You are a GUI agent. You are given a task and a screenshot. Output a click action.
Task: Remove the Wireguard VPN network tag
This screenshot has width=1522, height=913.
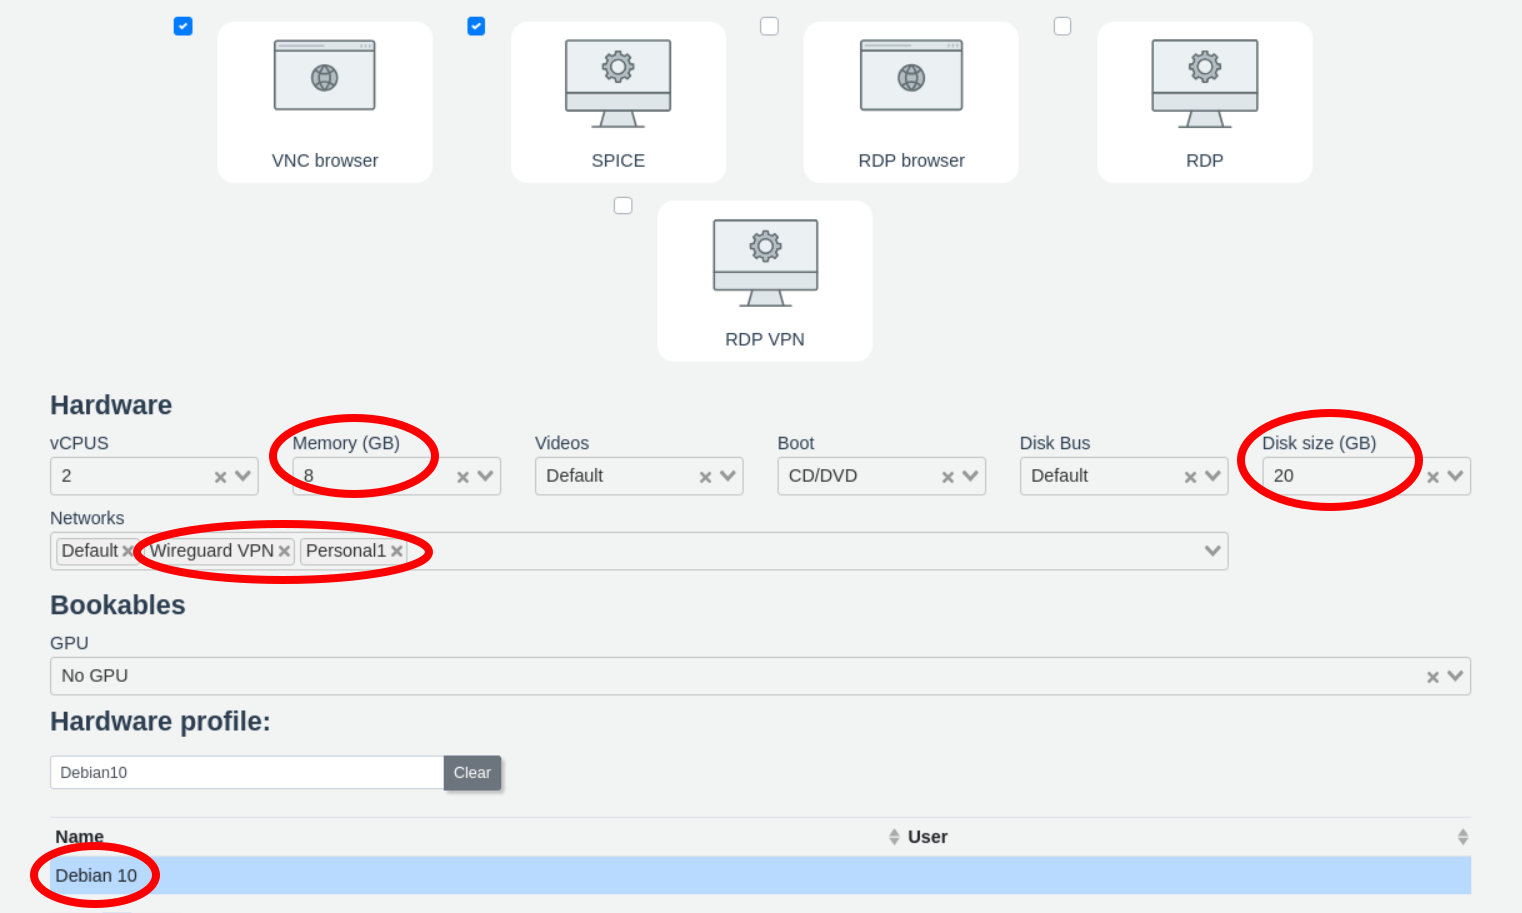click(284, 551)
